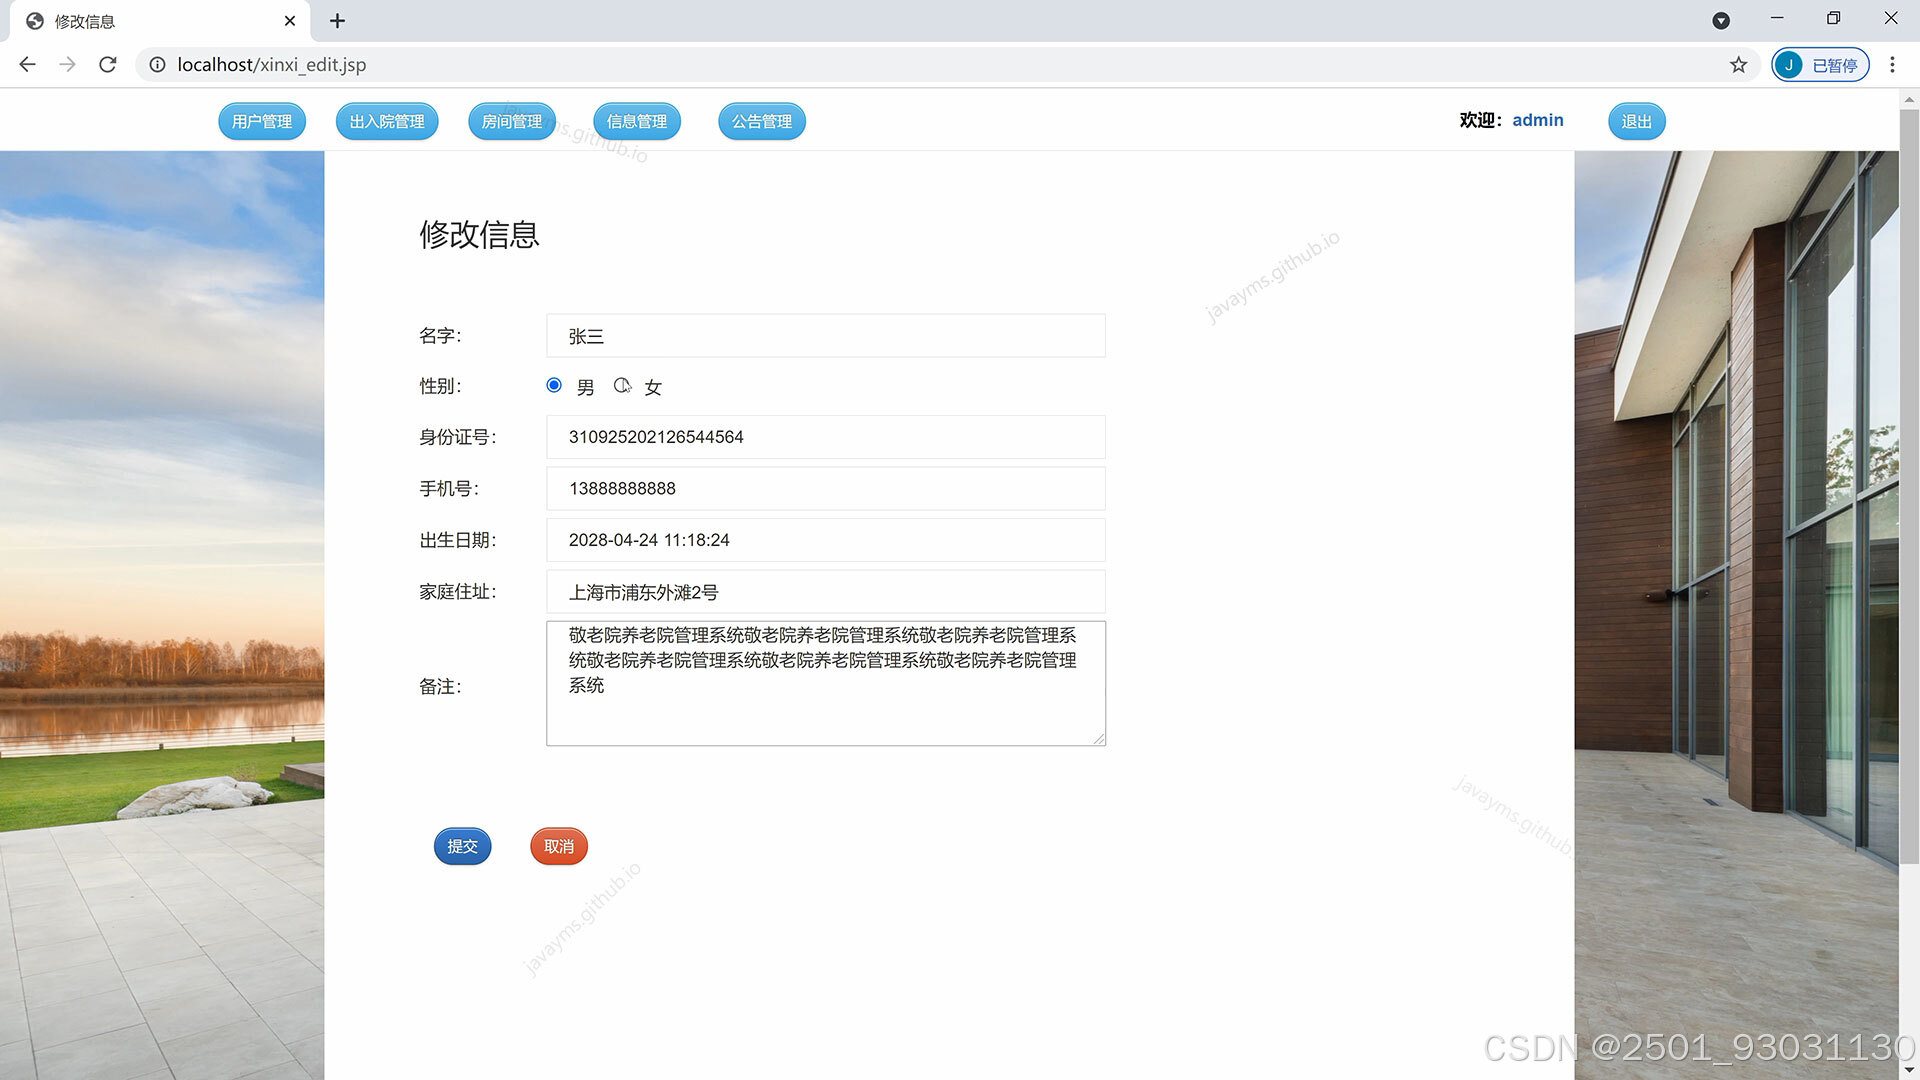Select the 男 gender radio button

pos(554,385)
